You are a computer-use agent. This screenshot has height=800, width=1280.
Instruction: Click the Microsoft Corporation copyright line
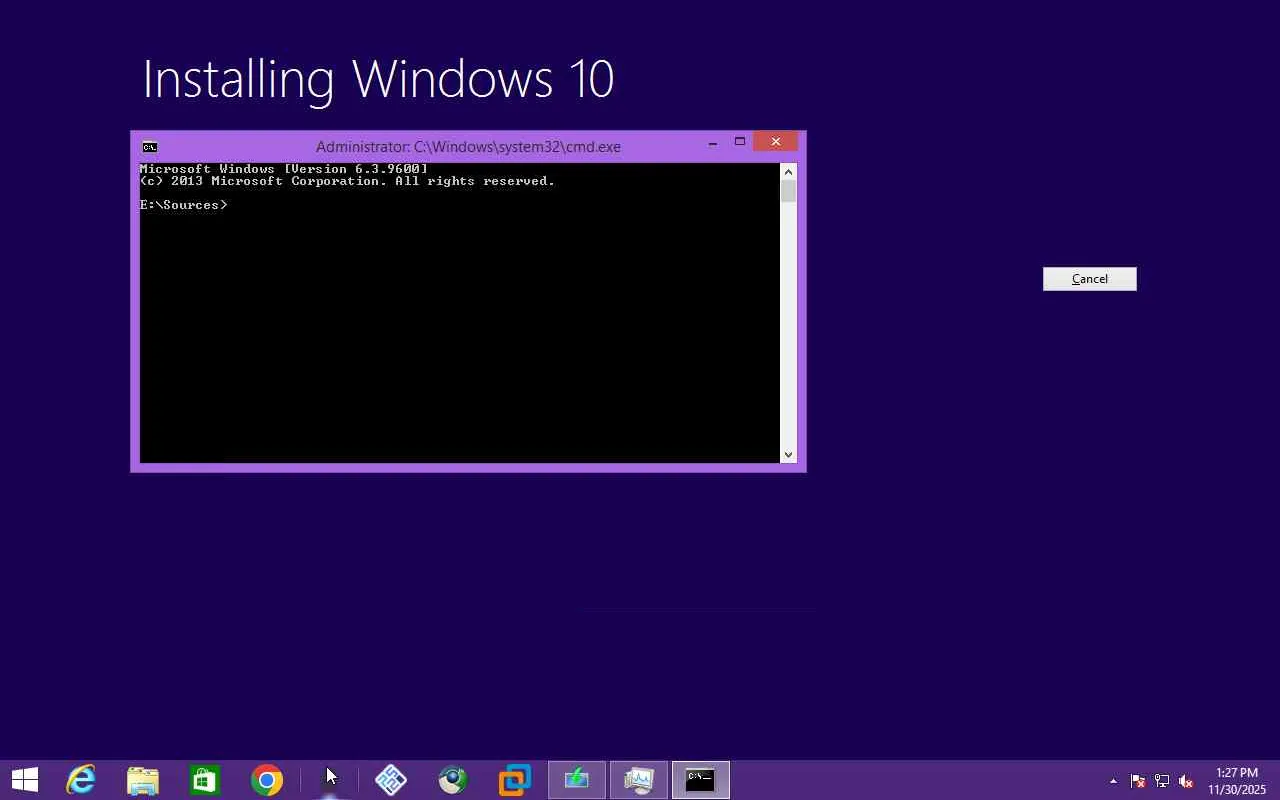[x=347, y=181]
